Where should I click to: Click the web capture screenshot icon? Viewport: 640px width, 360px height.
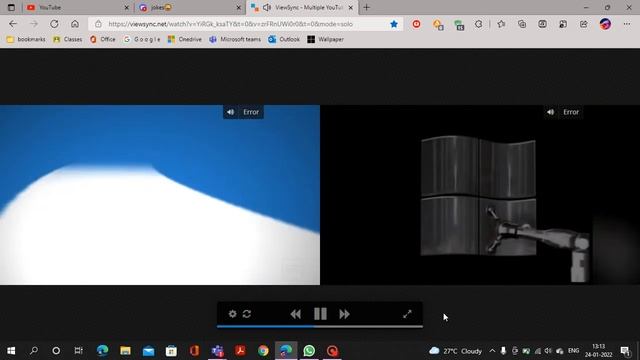[542, 24]
